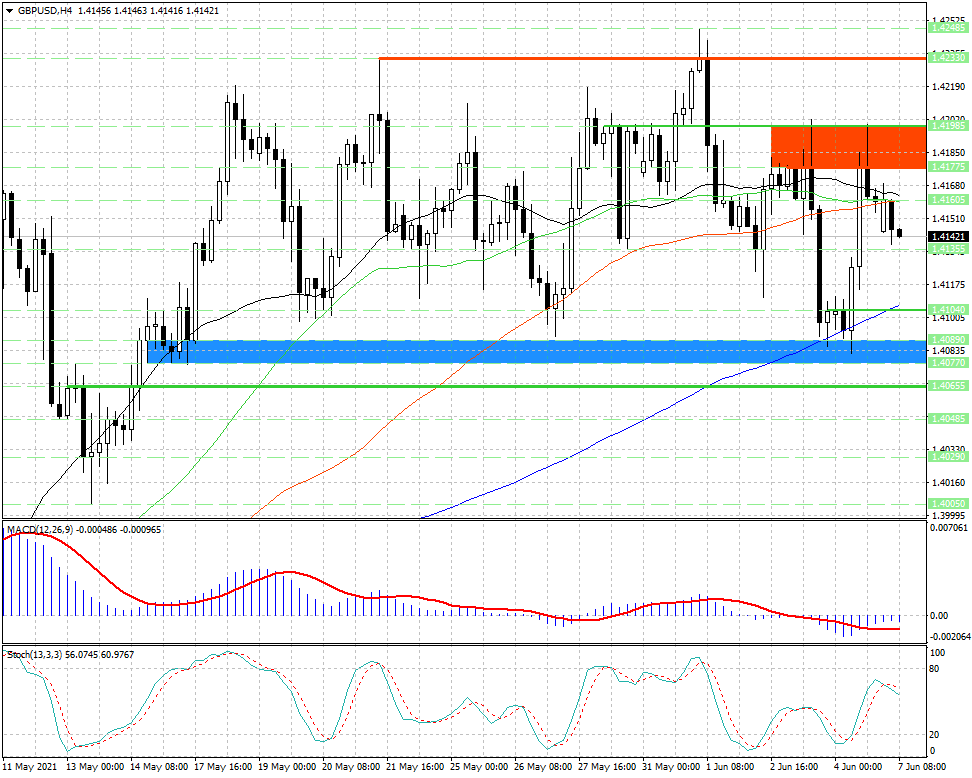Click the 19 May 00:00 time label
The height and width of the screenshot is (778, 972).
point(287,767)
